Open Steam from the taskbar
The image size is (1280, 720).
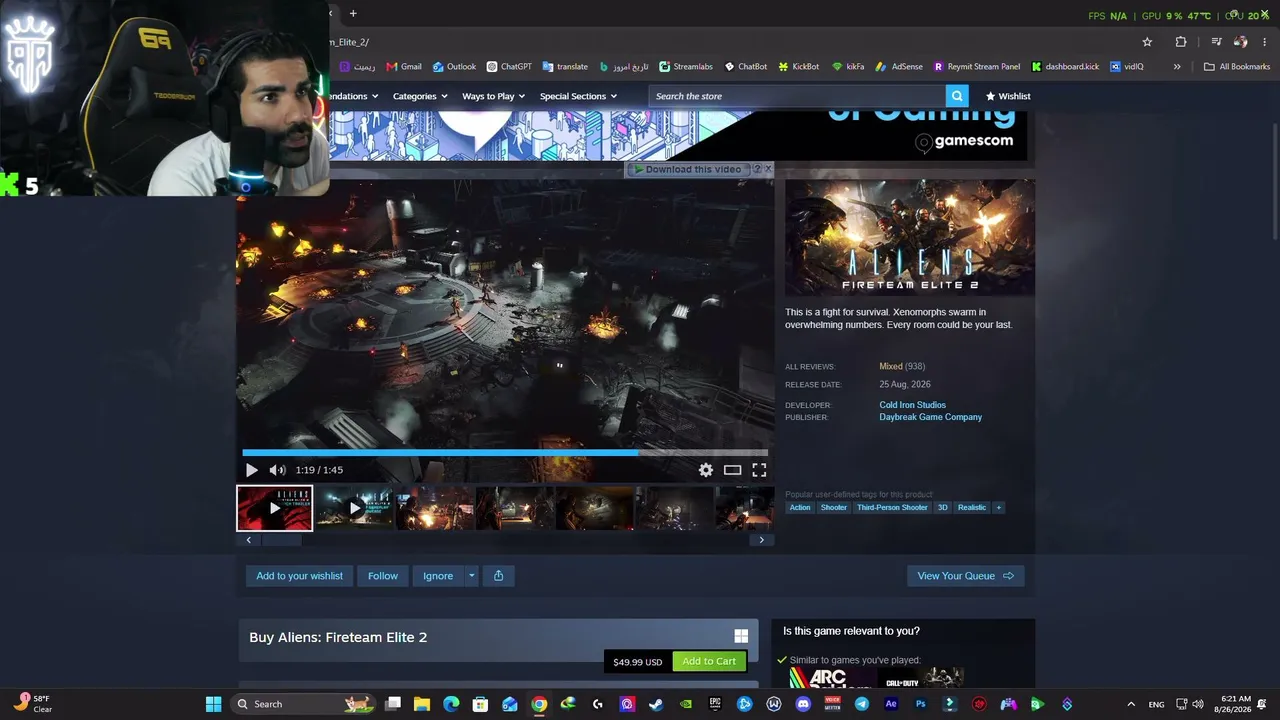click(656, 704)
